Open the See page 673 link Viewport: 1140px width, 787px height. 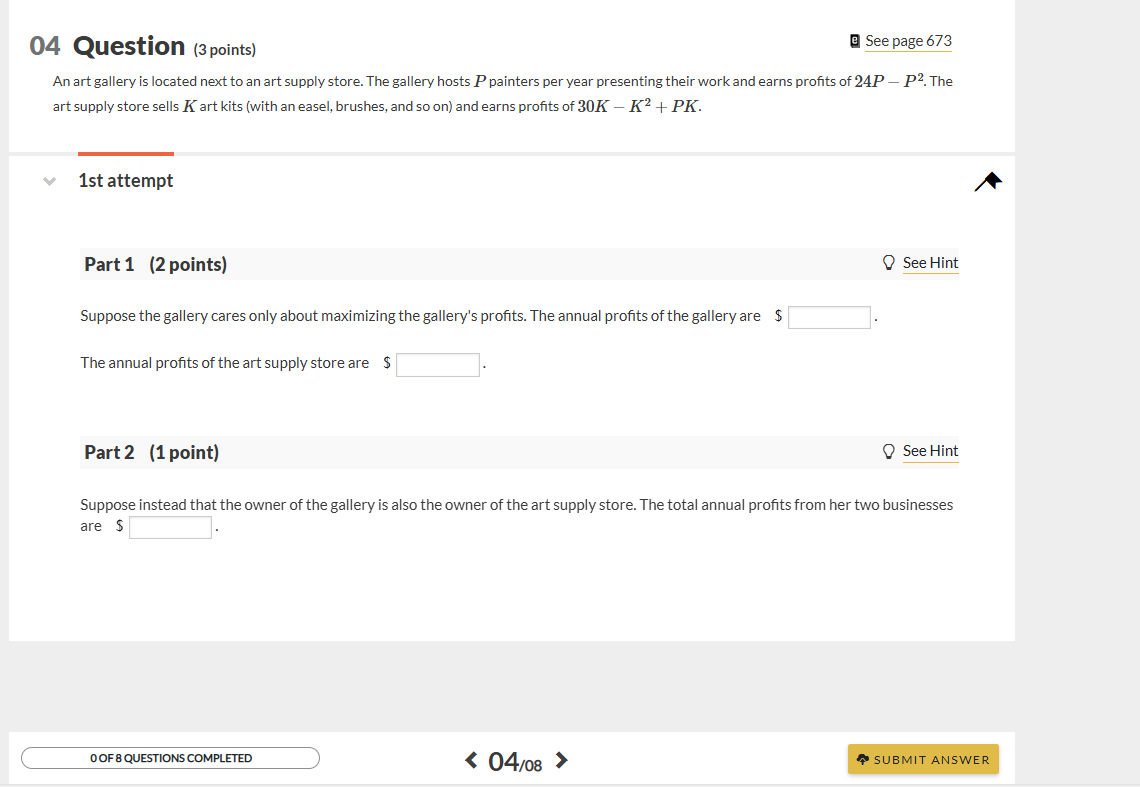click(x=908, y=41)
